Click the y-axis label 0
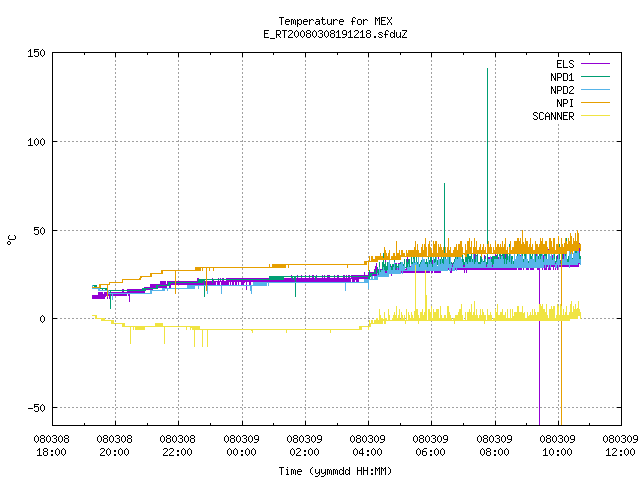 (x=42, y=319)
